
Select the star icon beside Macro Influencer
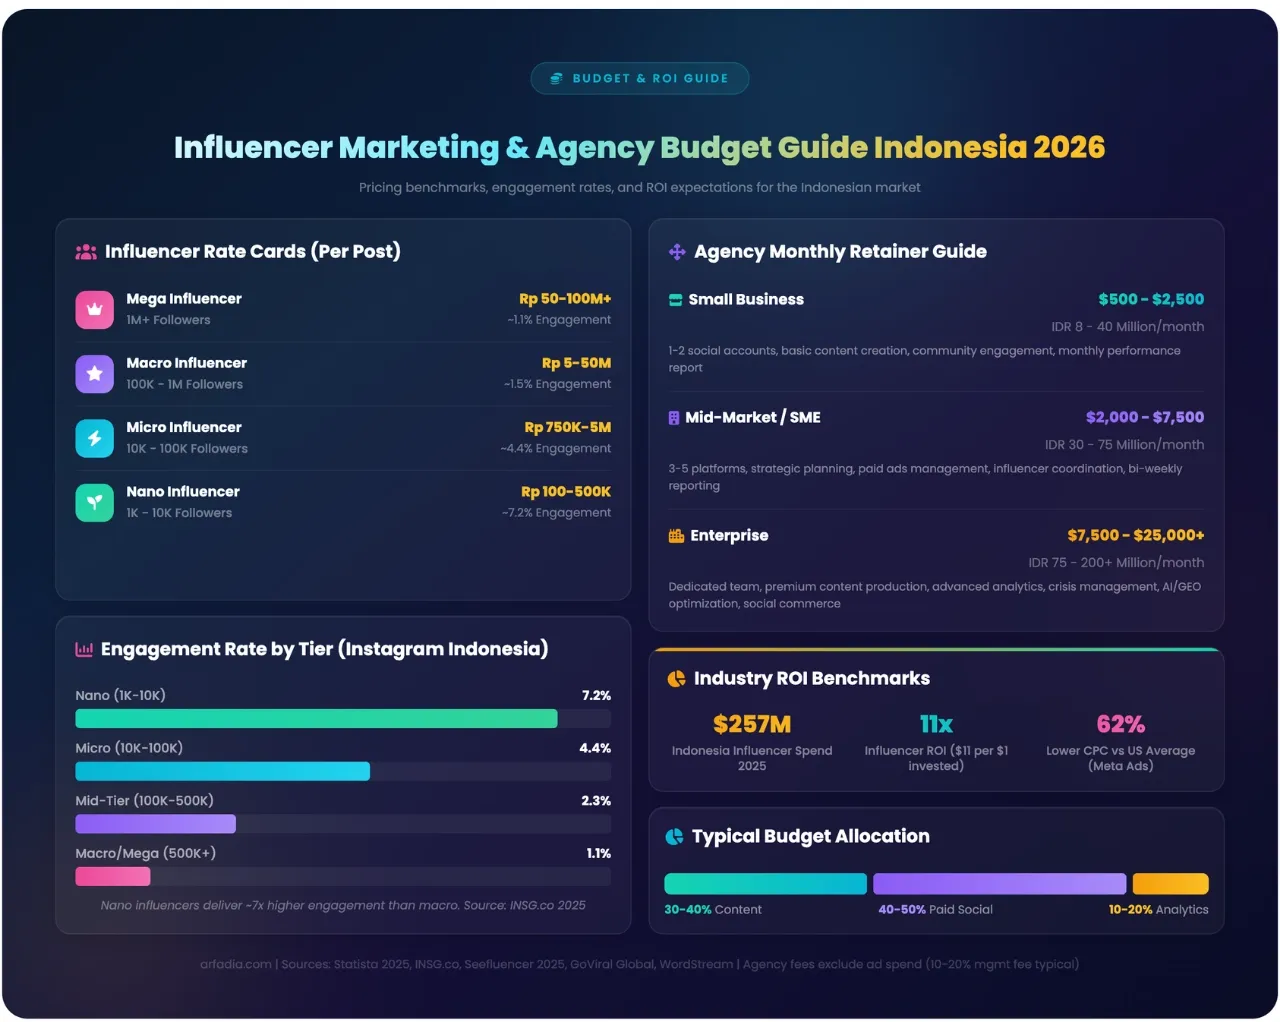[x=94, y=374]
